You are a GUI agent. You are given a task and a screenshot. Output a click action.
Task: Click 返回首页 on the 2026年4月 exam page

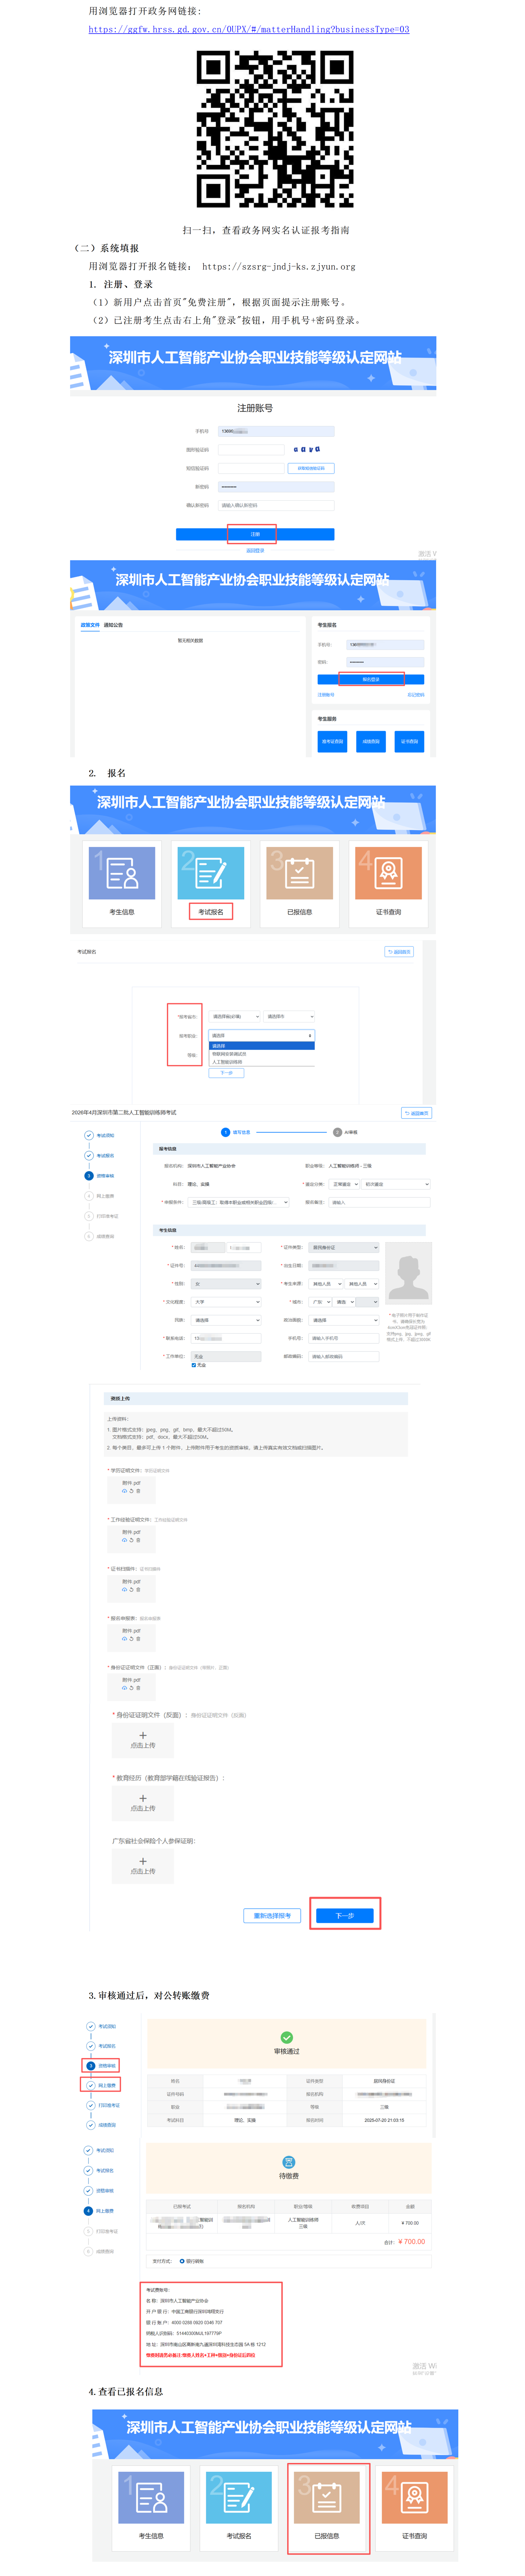(x=417, y=1113)
